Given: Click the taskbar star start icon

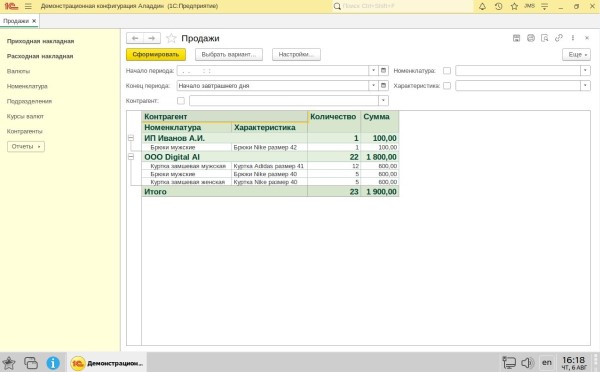Looking at the screenshot, I should [x=8, y=362].
